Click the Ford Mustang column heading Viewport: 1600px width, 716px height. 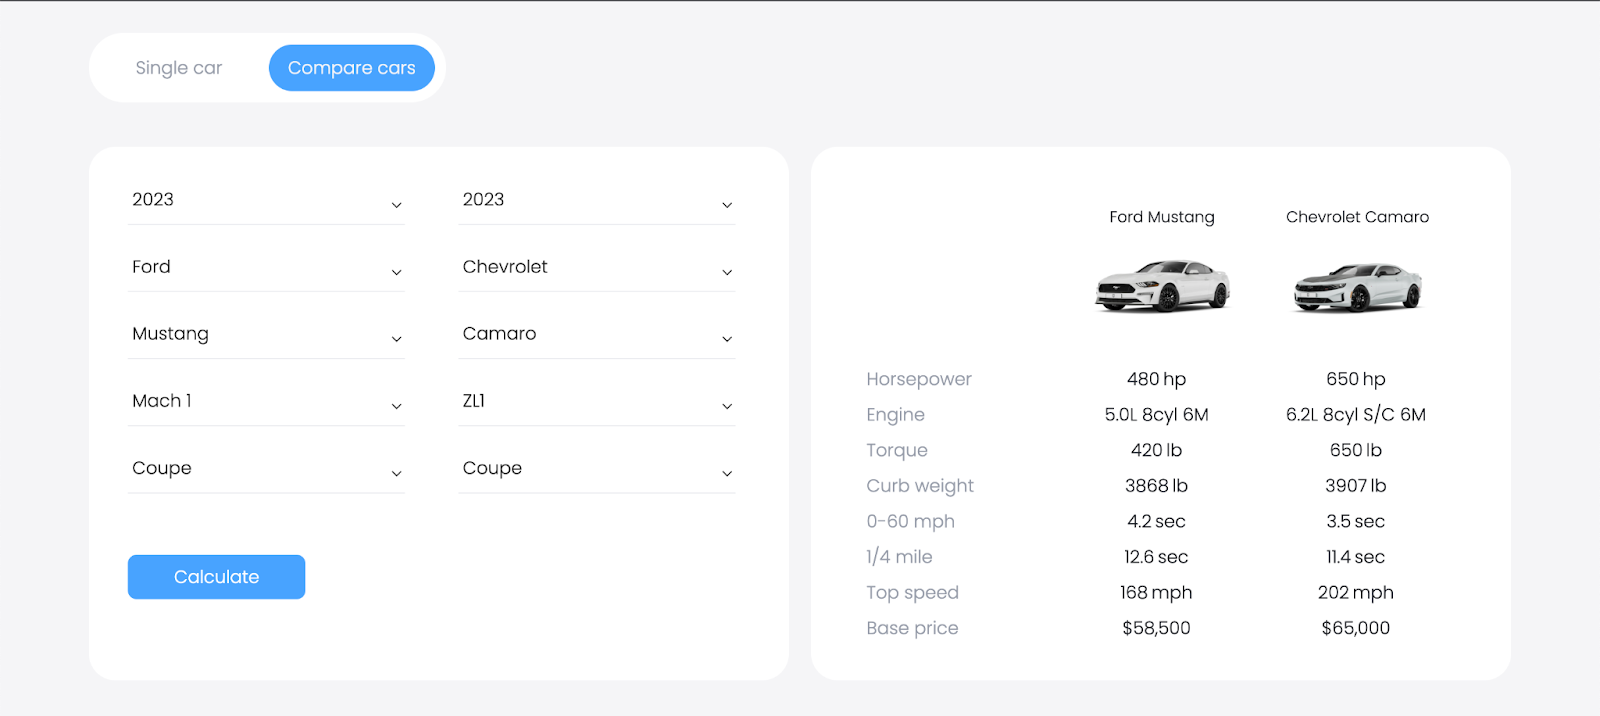click(x=1161, y=217)
